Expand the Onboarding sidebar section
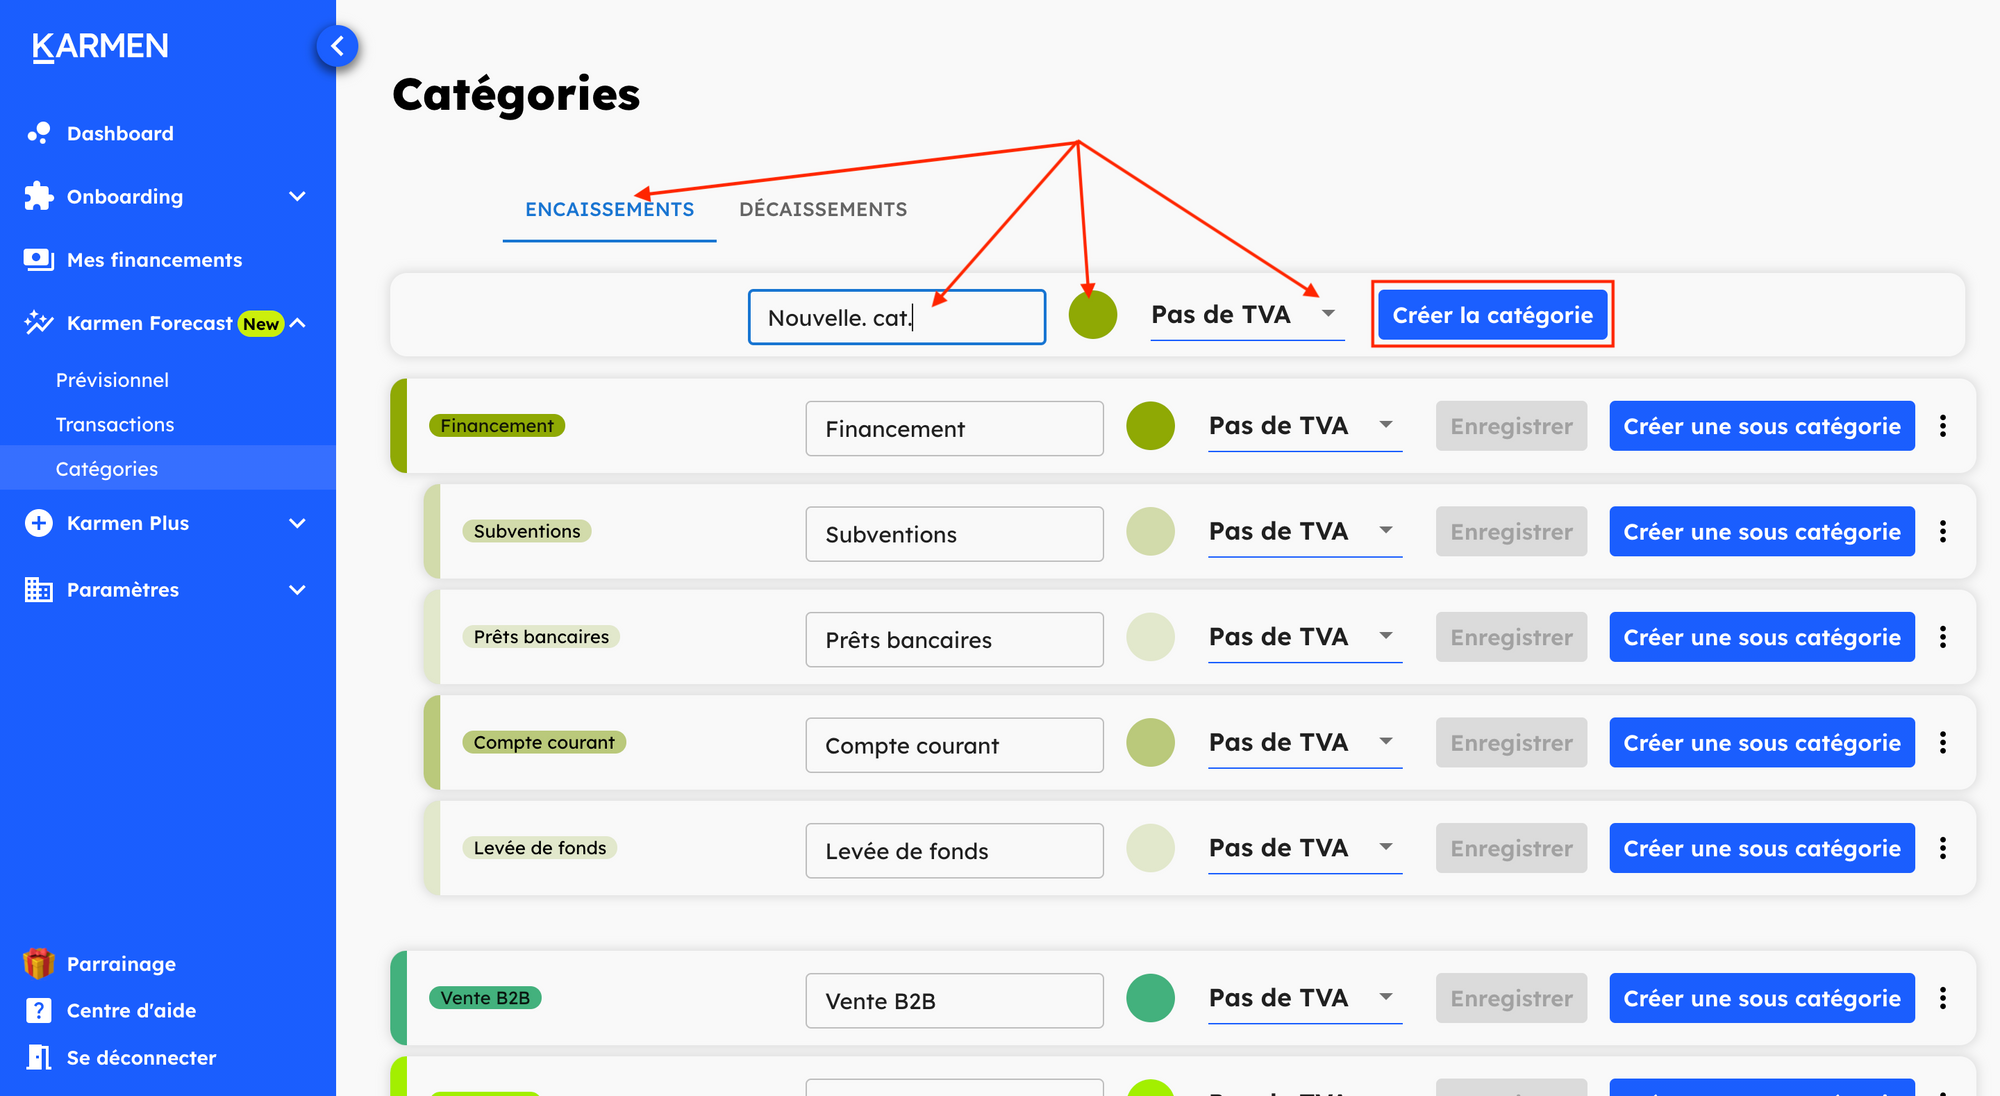2000x1096 pixels. point(297,196)
